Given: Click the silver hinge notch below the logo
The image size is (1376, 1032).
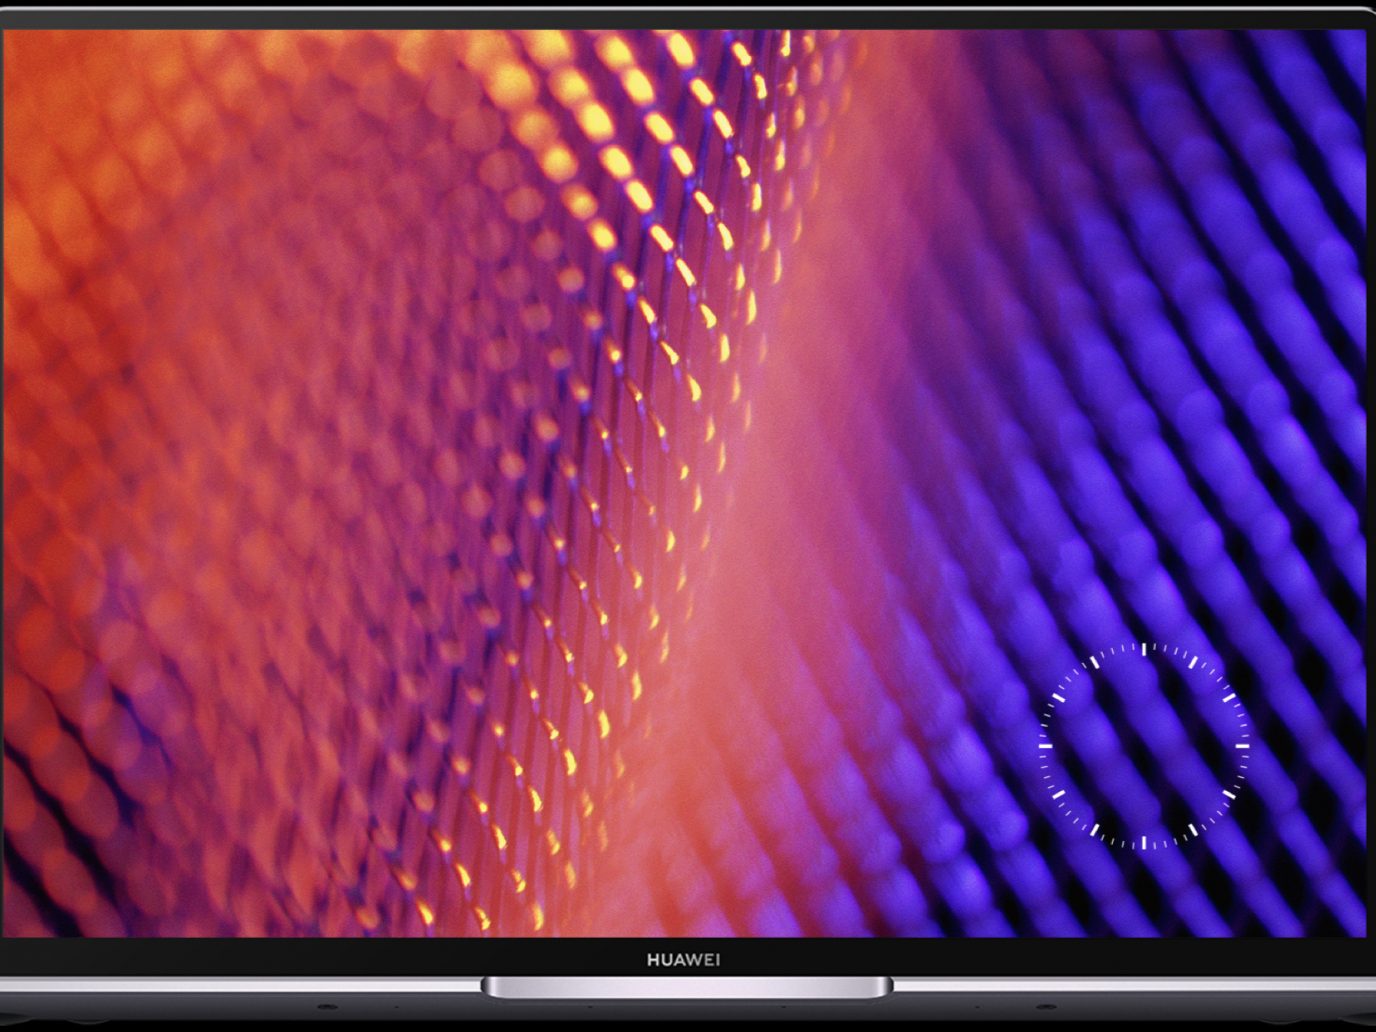Looking at the screenshot, I should click(x=686, y=988).
